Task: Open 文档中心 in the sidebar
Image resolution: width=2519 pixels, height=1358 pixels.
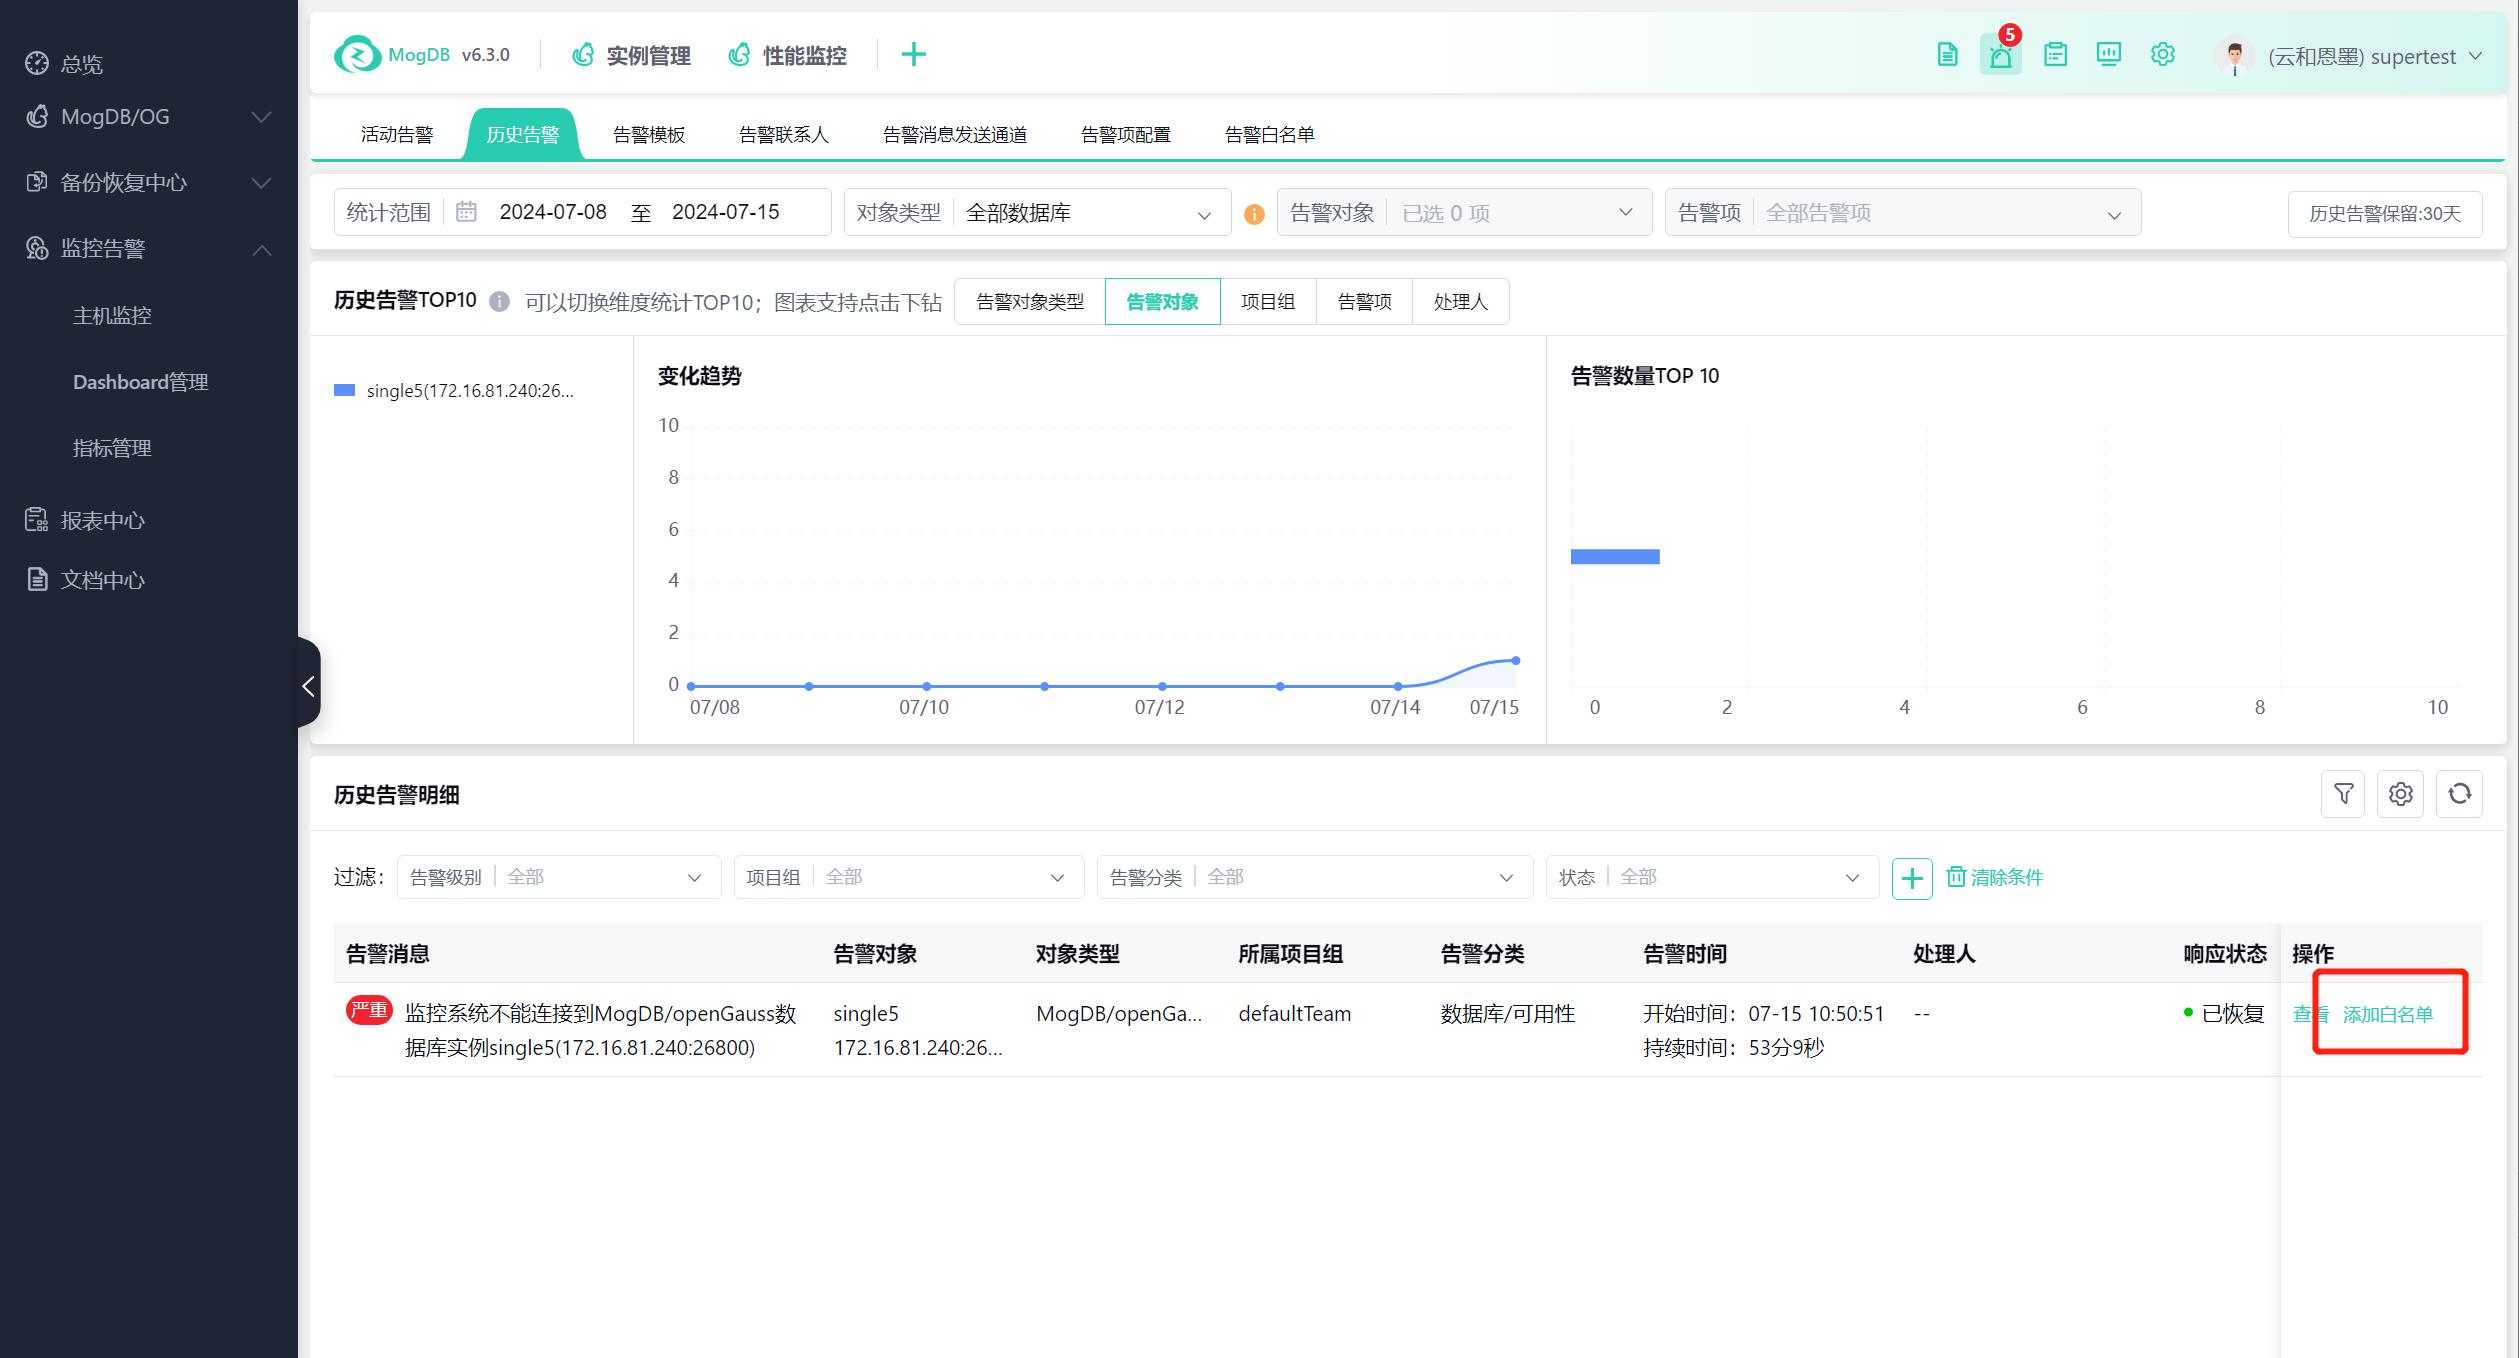Action: (86, 579)
